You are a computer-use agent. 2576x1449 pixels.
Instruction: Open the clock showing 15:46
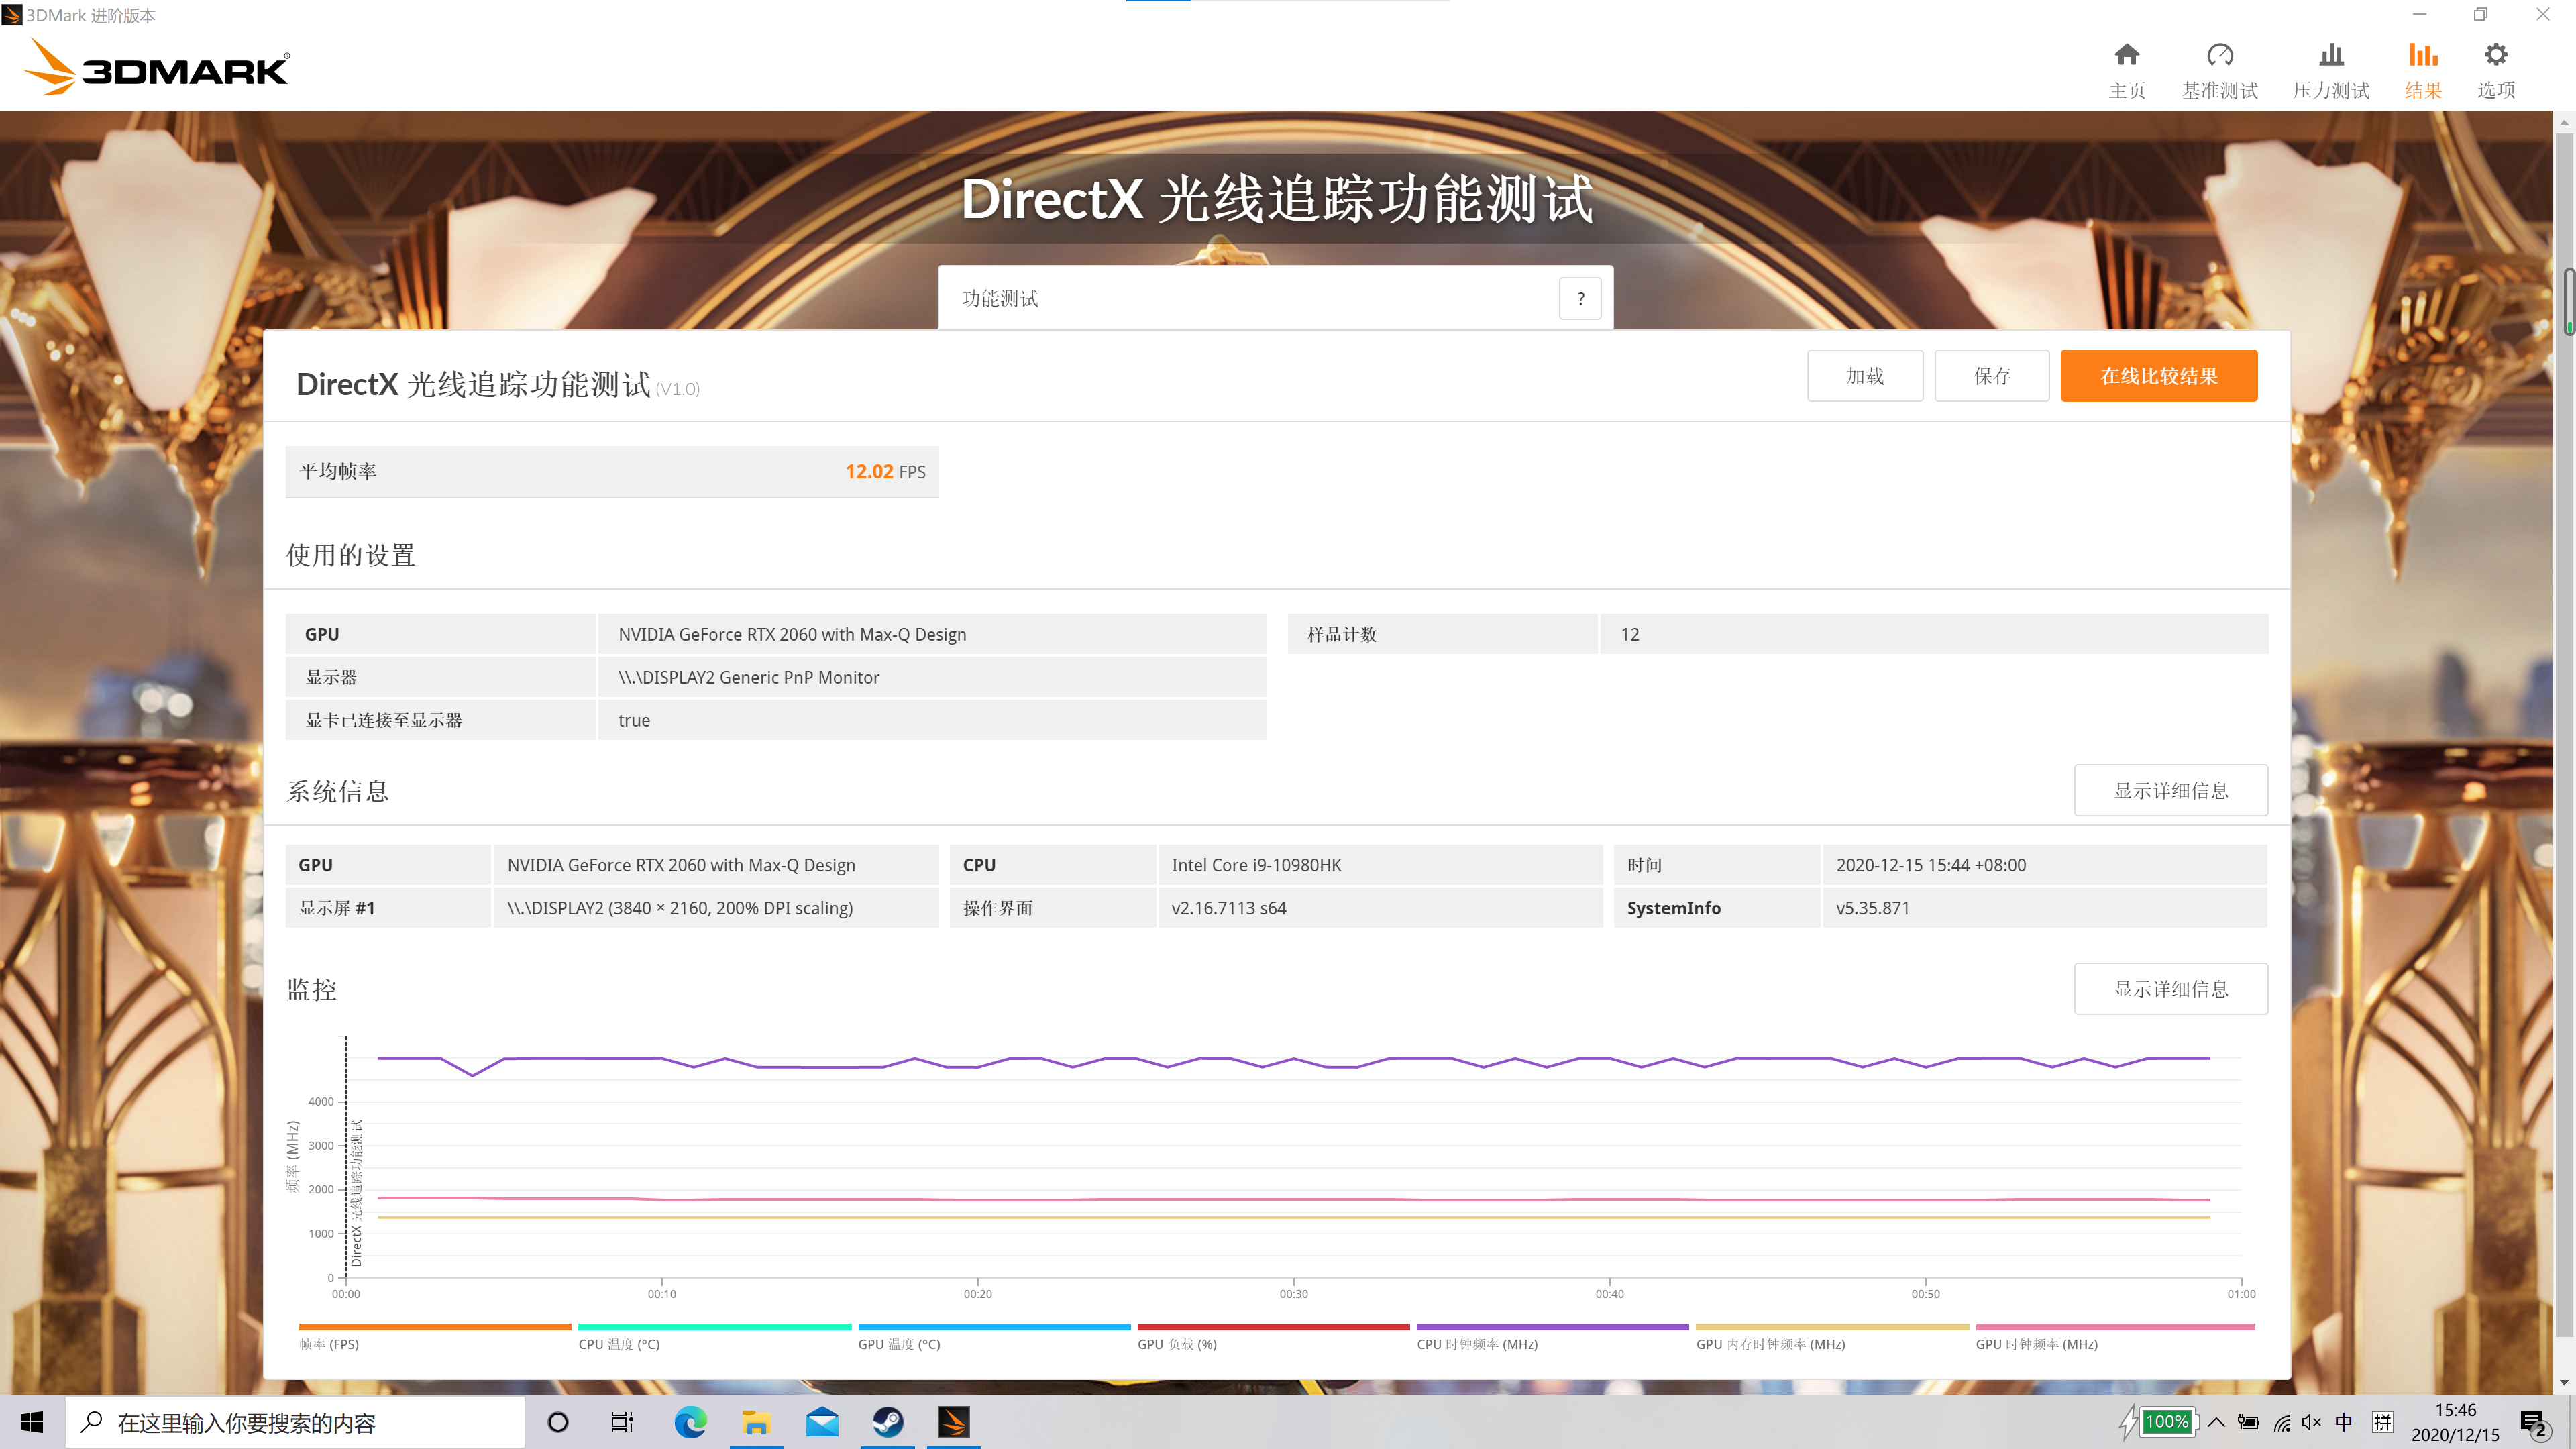pyautogui.click(x=2455, y=1422)
